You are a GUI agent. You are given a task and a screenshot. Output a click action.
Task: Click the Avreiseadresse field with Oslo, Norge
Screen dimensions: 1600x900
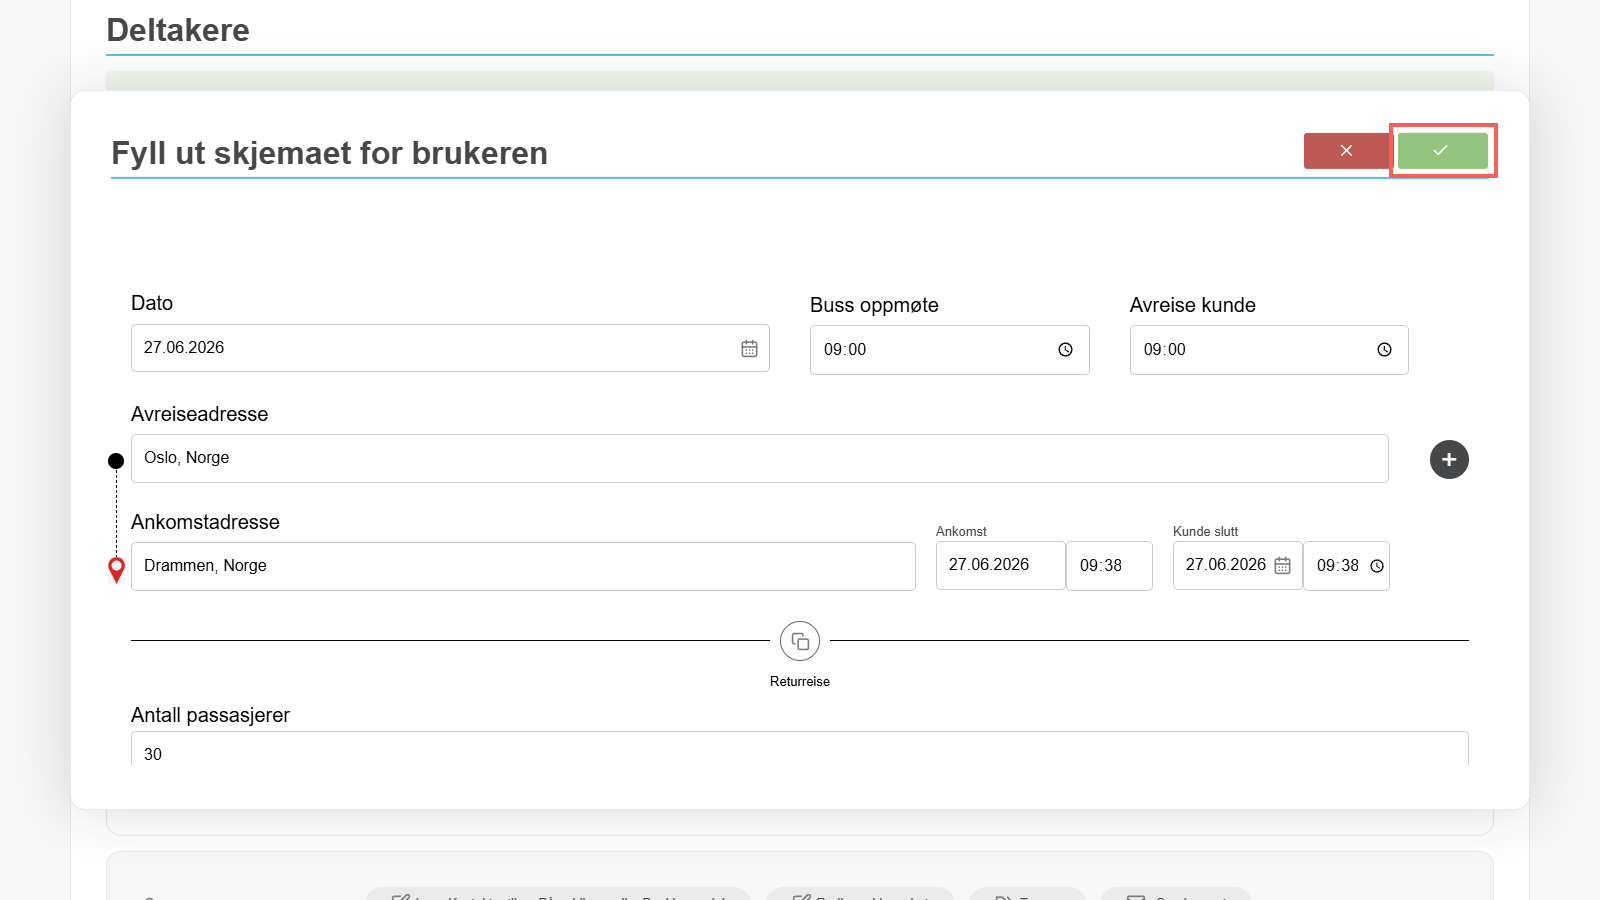pyautogui.click(x=759, y=458)
